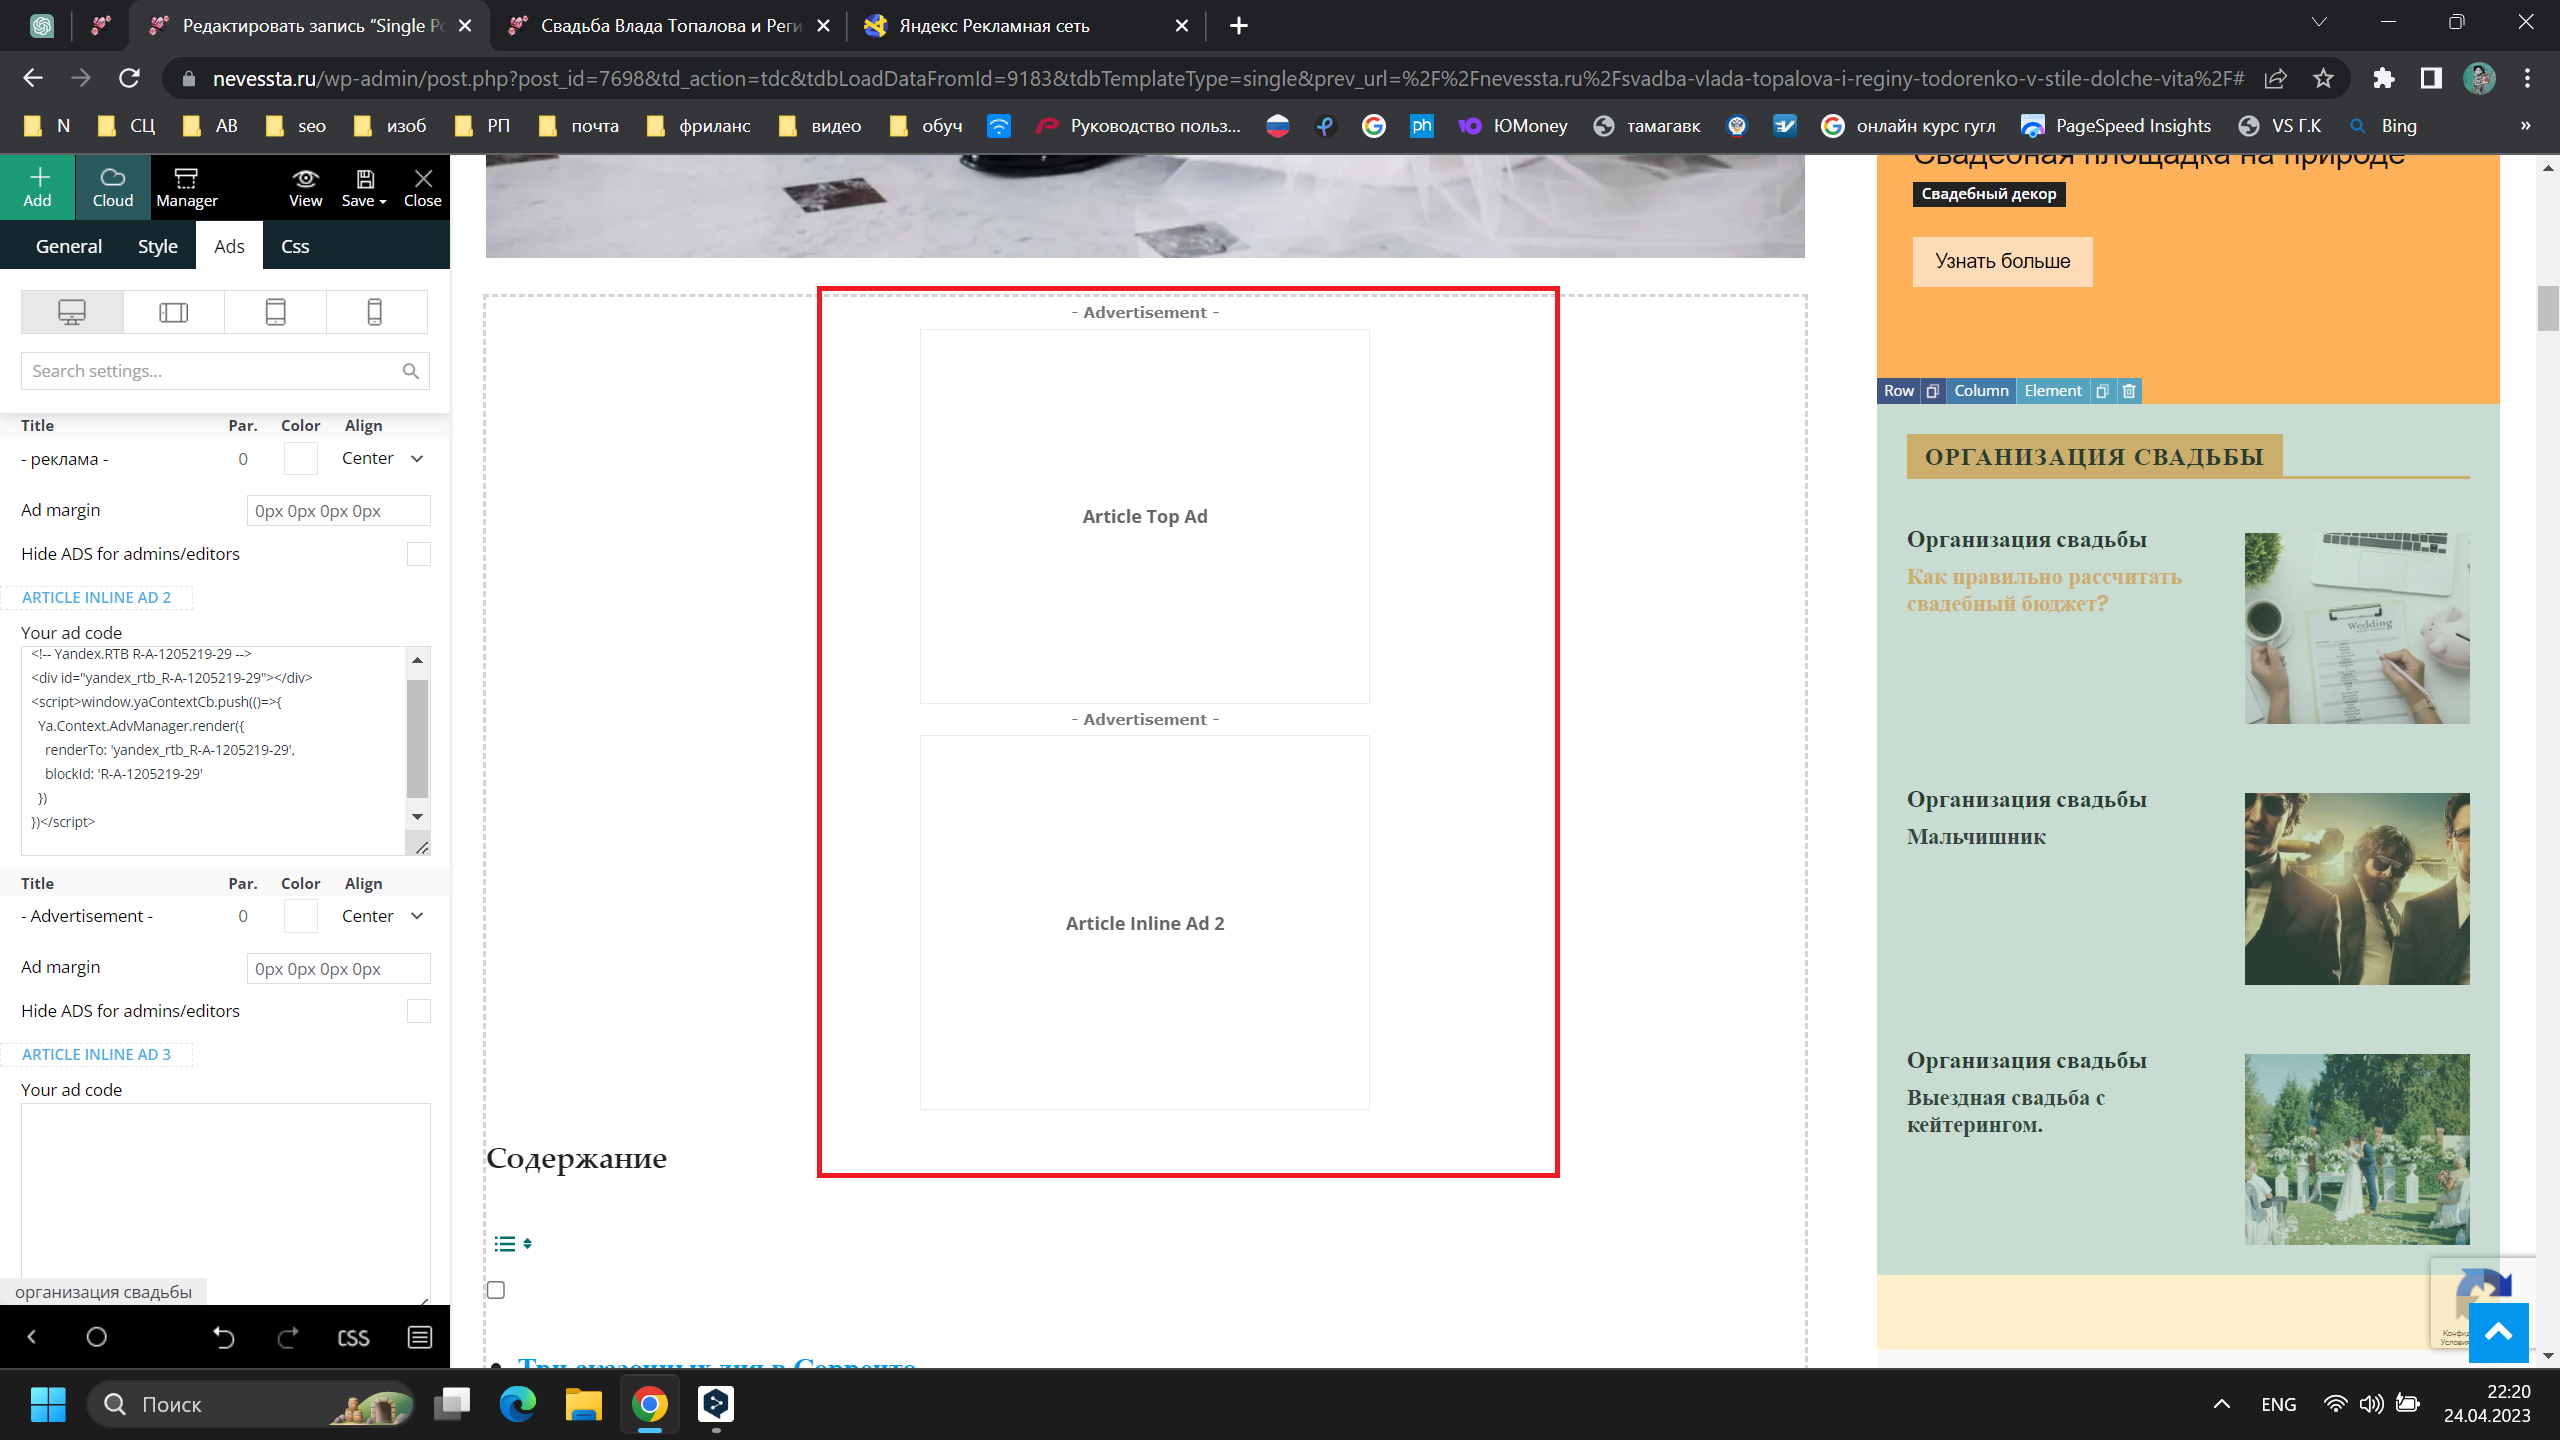The width and height of the screenshot is (2560, 1440).
Task: Duplicate the element with copy icon
Action: (2102, 391)
